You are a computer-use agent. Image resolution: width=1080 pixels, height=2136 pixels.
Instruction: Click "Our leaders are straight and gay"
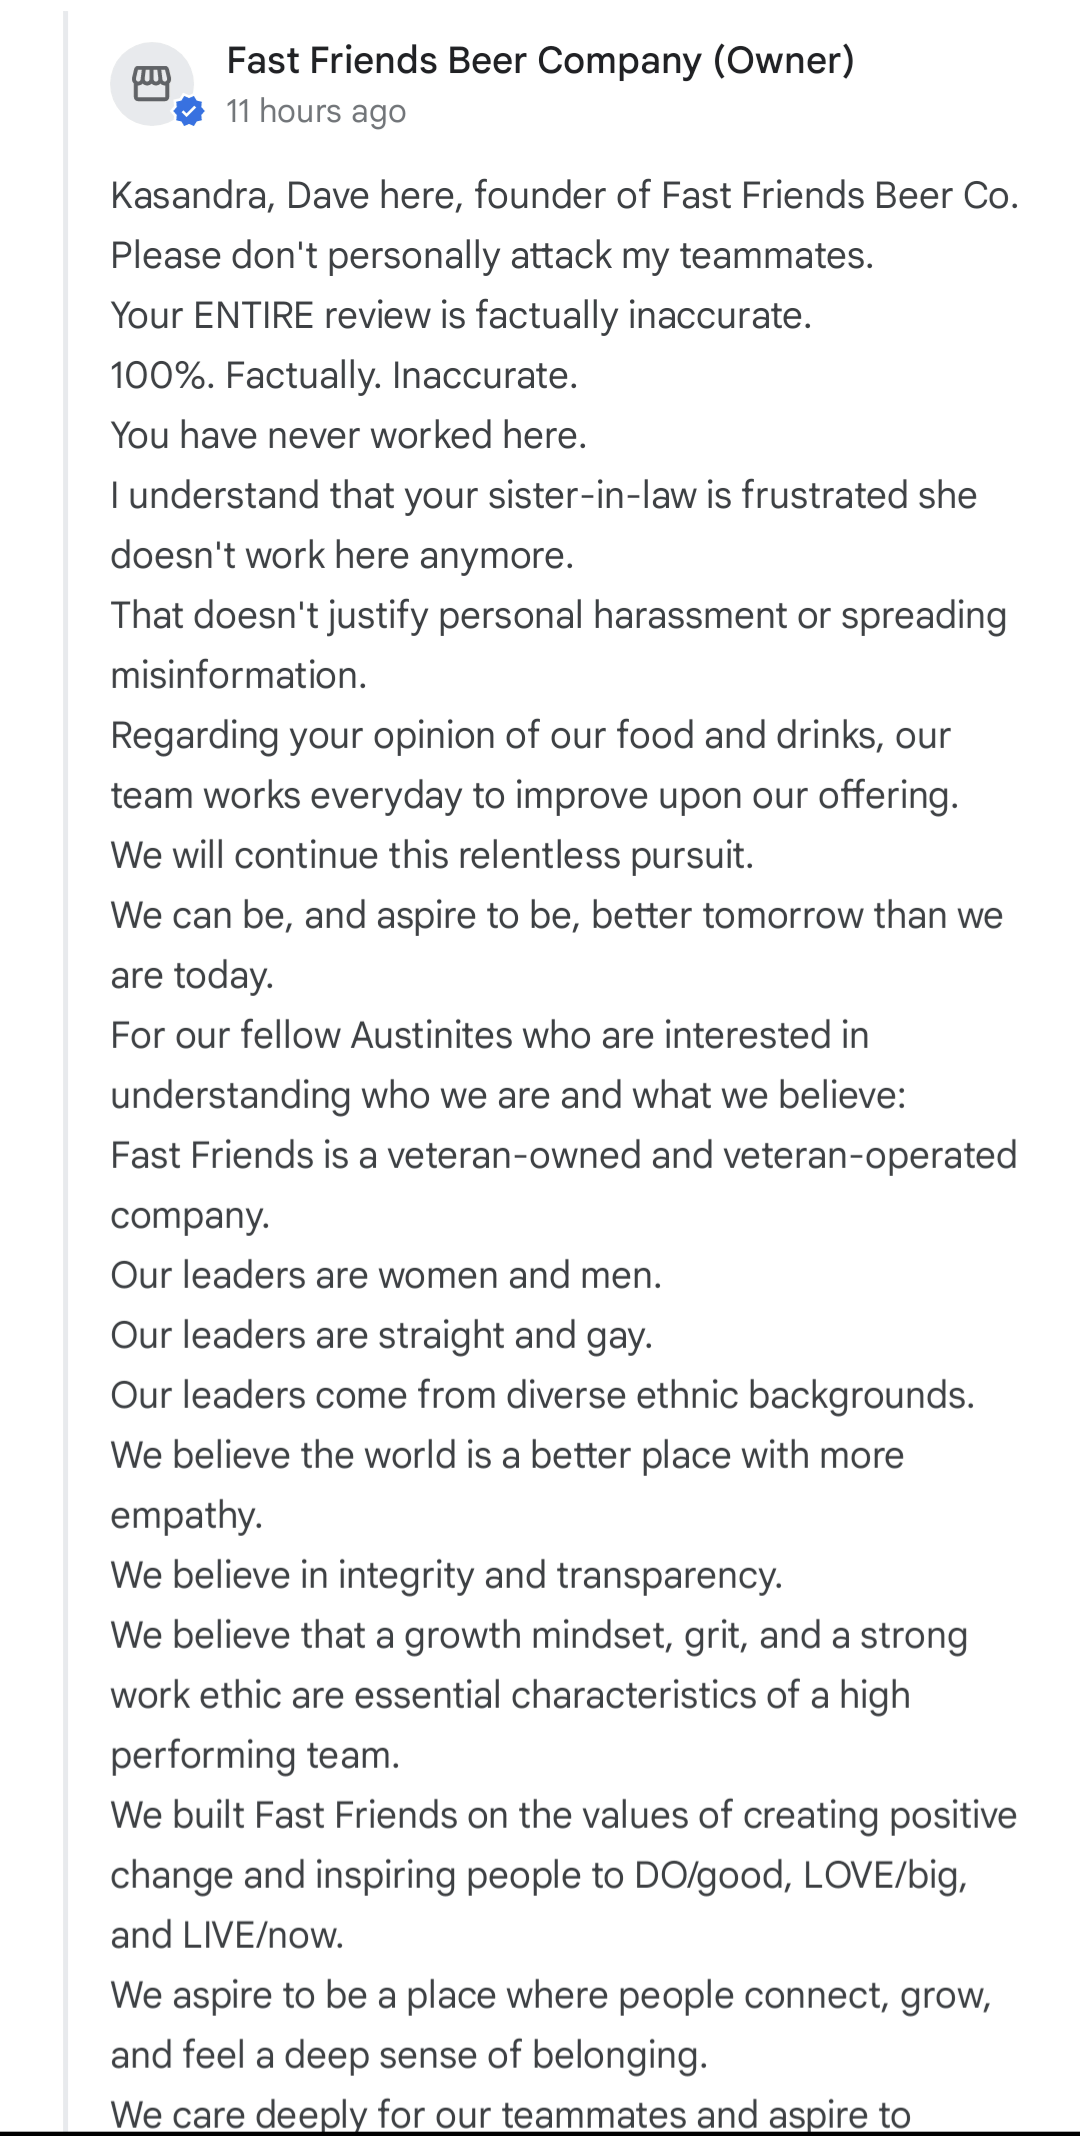(381, 1336)
